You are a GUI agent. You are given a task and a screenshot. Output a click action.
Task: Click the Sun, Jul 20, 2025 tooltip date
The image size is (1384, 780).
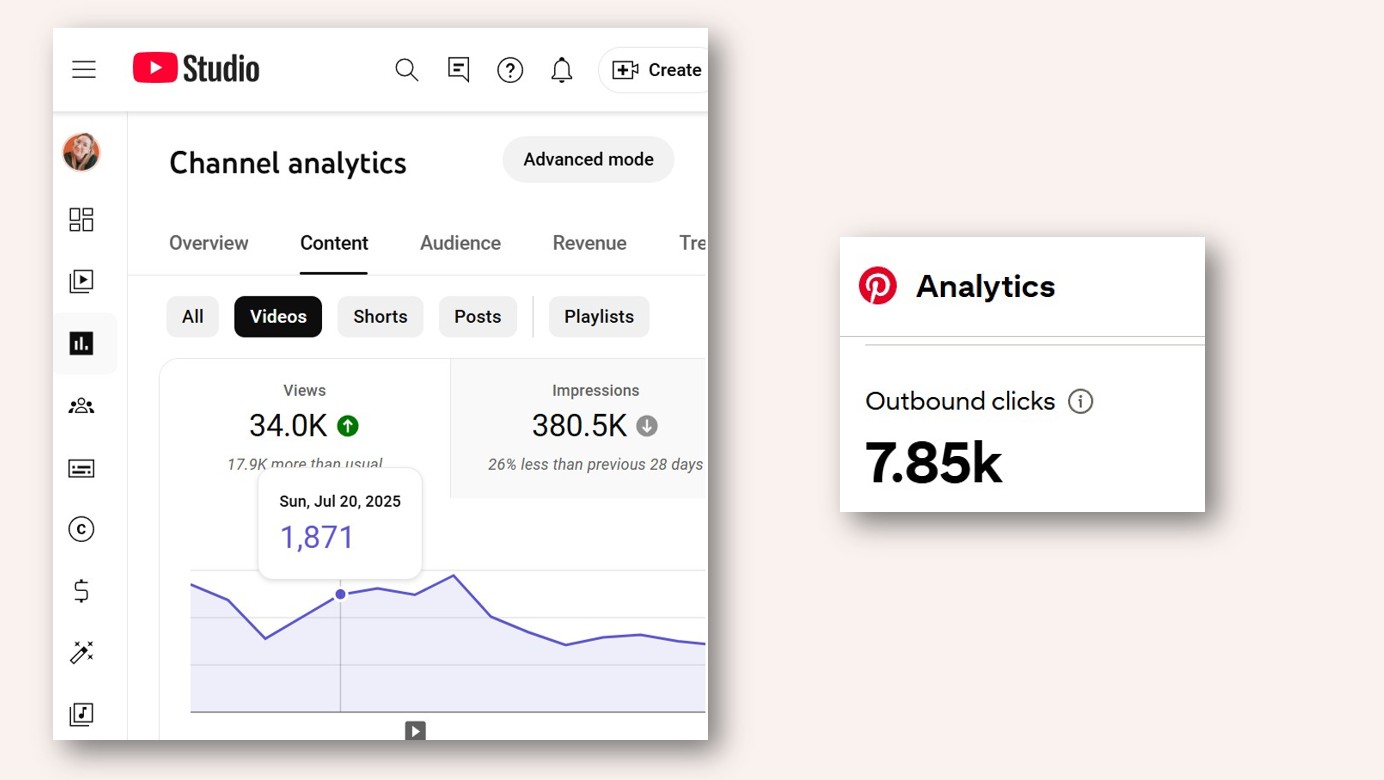340,502
